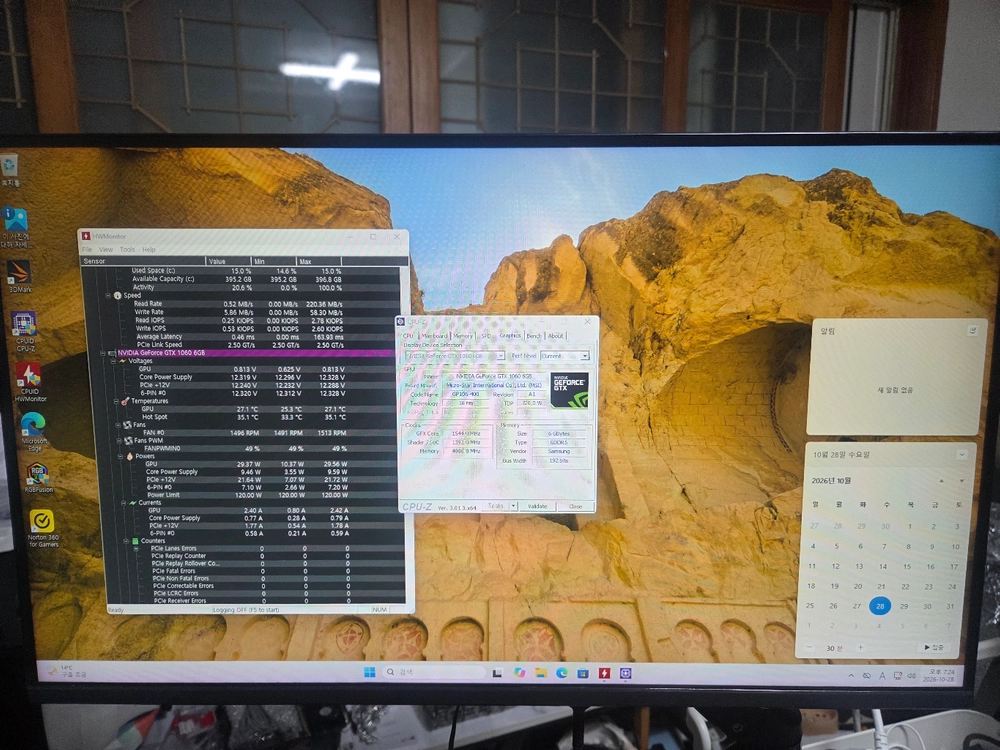Screen dimensions: 1000x750
Task: Open the 3DMark desktop icon
Action: click(19, 276)
